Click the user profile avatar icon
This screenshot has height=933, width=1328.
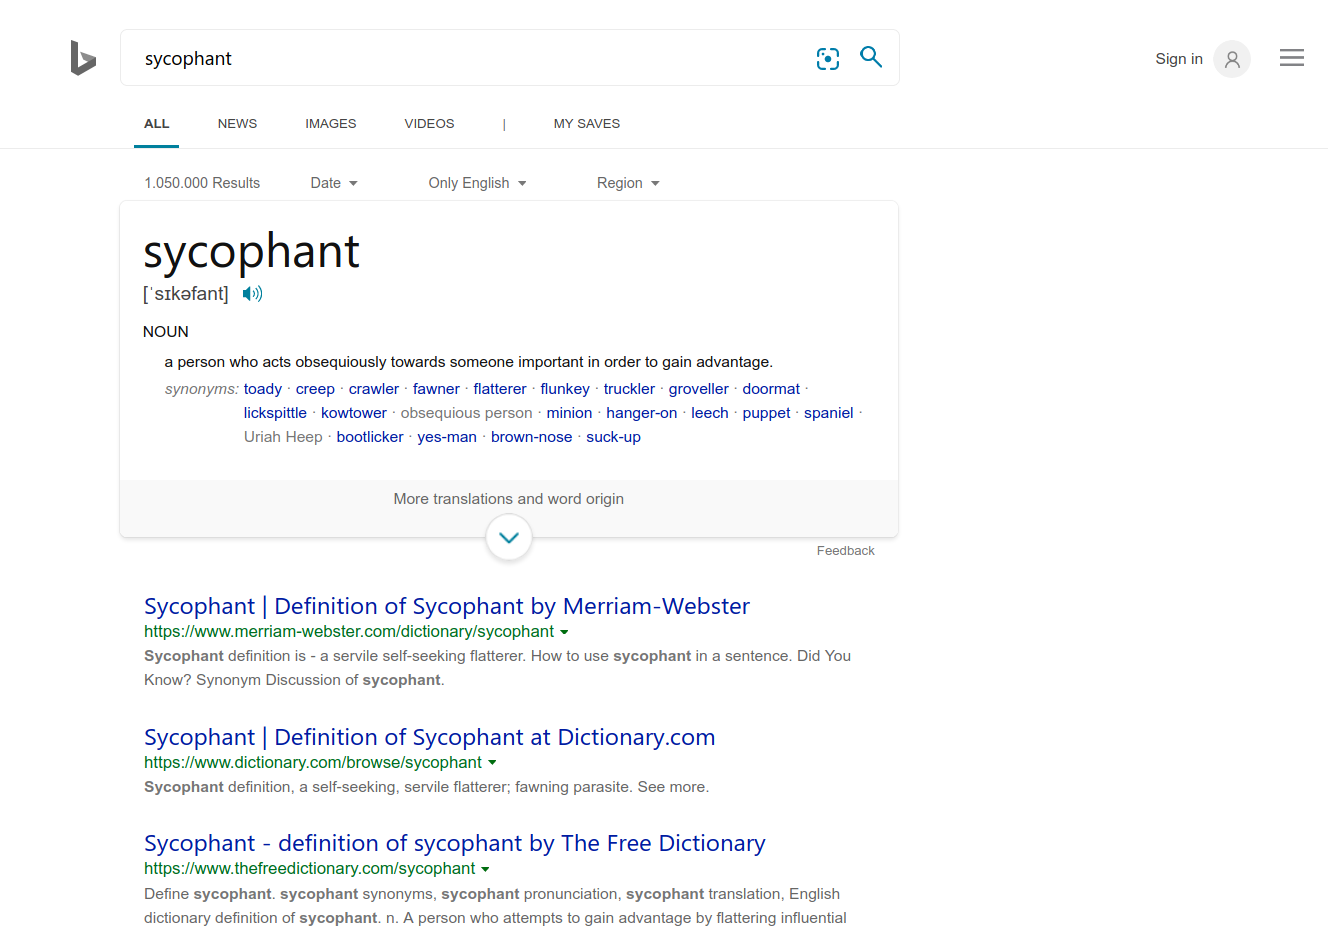coord(1232,59)
